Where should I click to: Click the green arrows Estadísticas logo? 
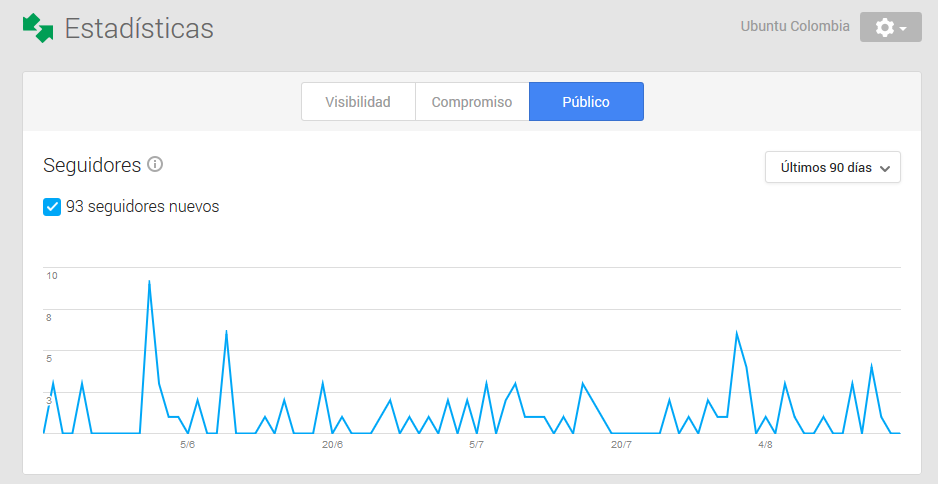point(38,28)
